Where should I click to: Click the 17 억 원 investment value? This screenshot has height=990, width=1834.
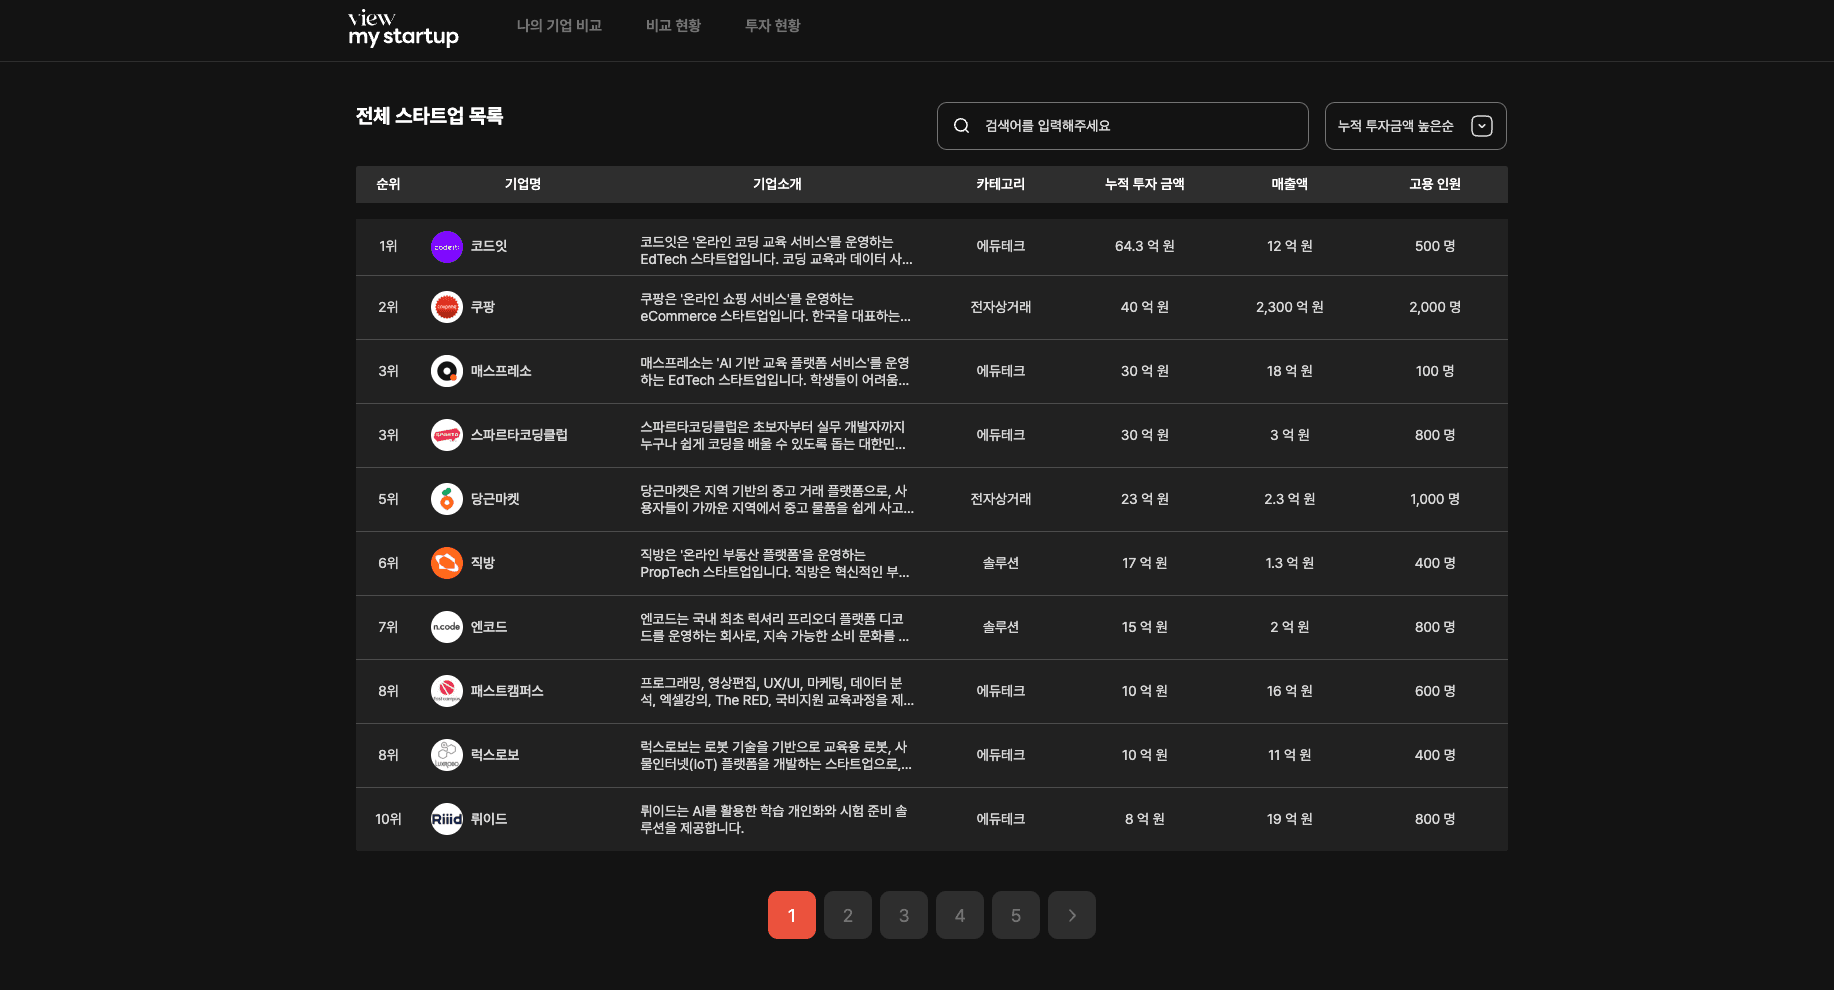1145,563
